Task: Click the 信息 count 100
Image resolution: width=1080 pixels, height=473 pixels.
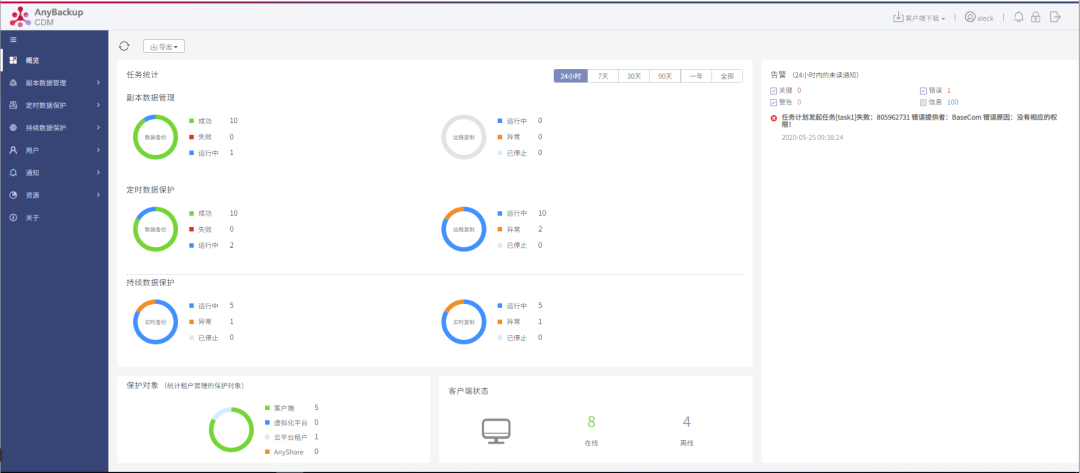Action: [x=953, y=102]
